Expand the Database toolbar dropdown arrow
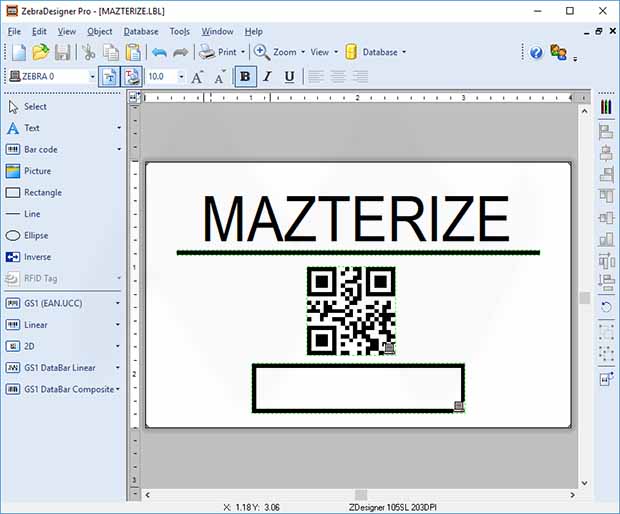This screenshot has height=514, width=620. [404, 52]
